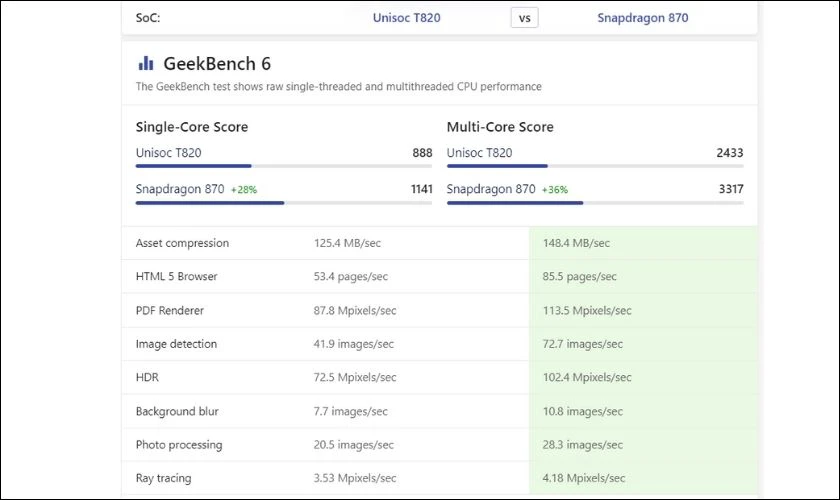Click the Unisoc T820 single-core progress bar

[x=284, y=166]
